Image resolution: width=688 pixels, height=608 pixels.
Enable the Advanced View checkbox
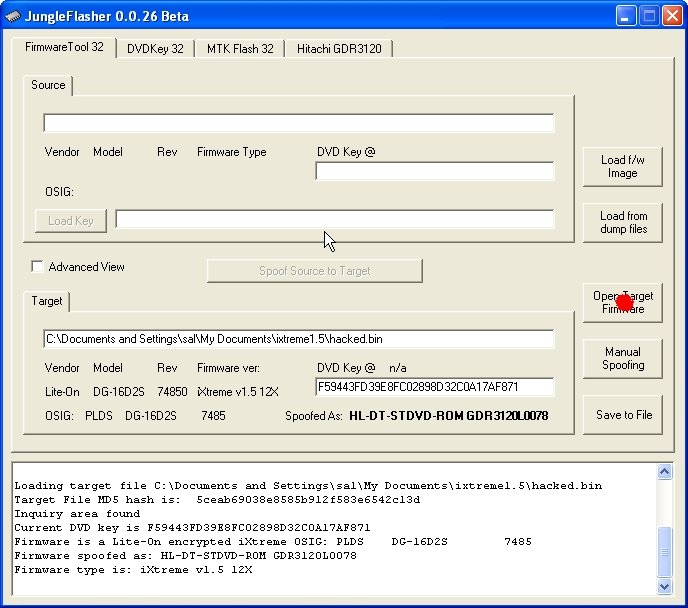pos(37,266)
